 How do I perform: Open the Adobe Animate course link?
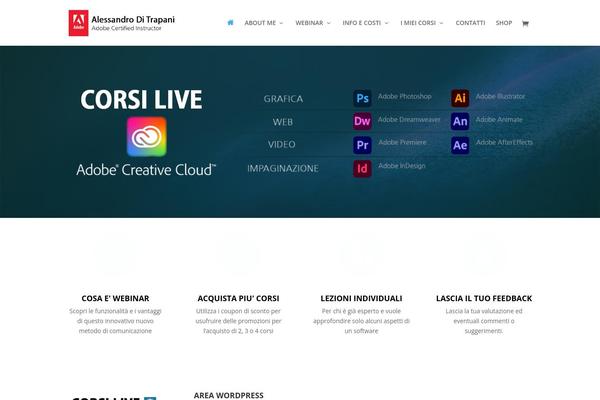coord(499,119)
